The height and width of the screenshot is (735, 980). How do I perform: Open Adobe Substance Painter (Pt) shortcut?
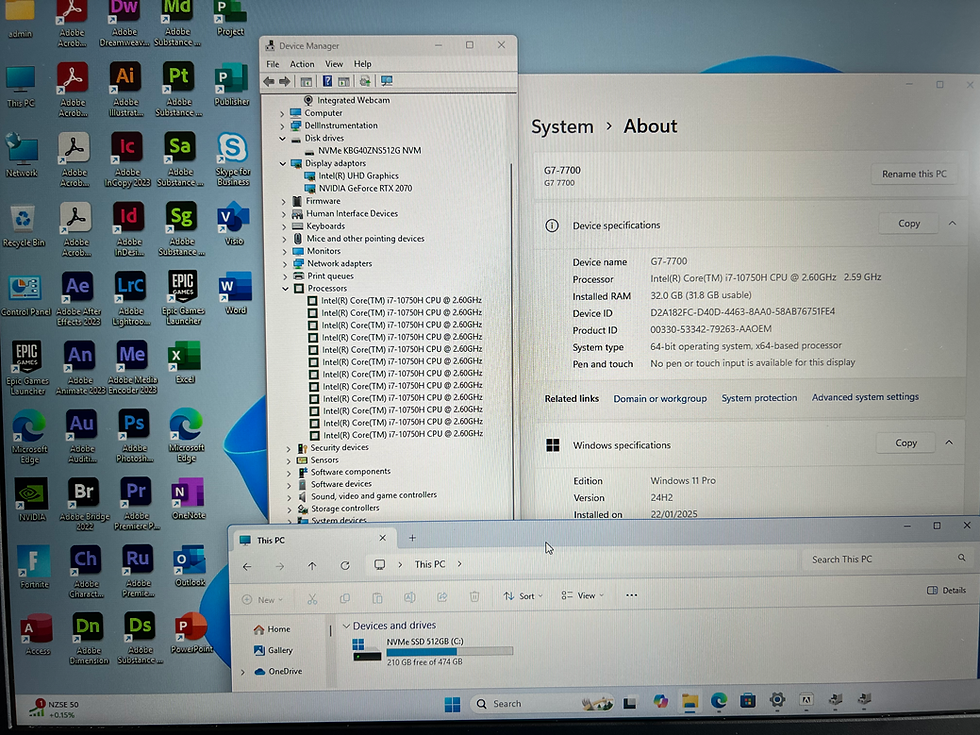(179, 89)
